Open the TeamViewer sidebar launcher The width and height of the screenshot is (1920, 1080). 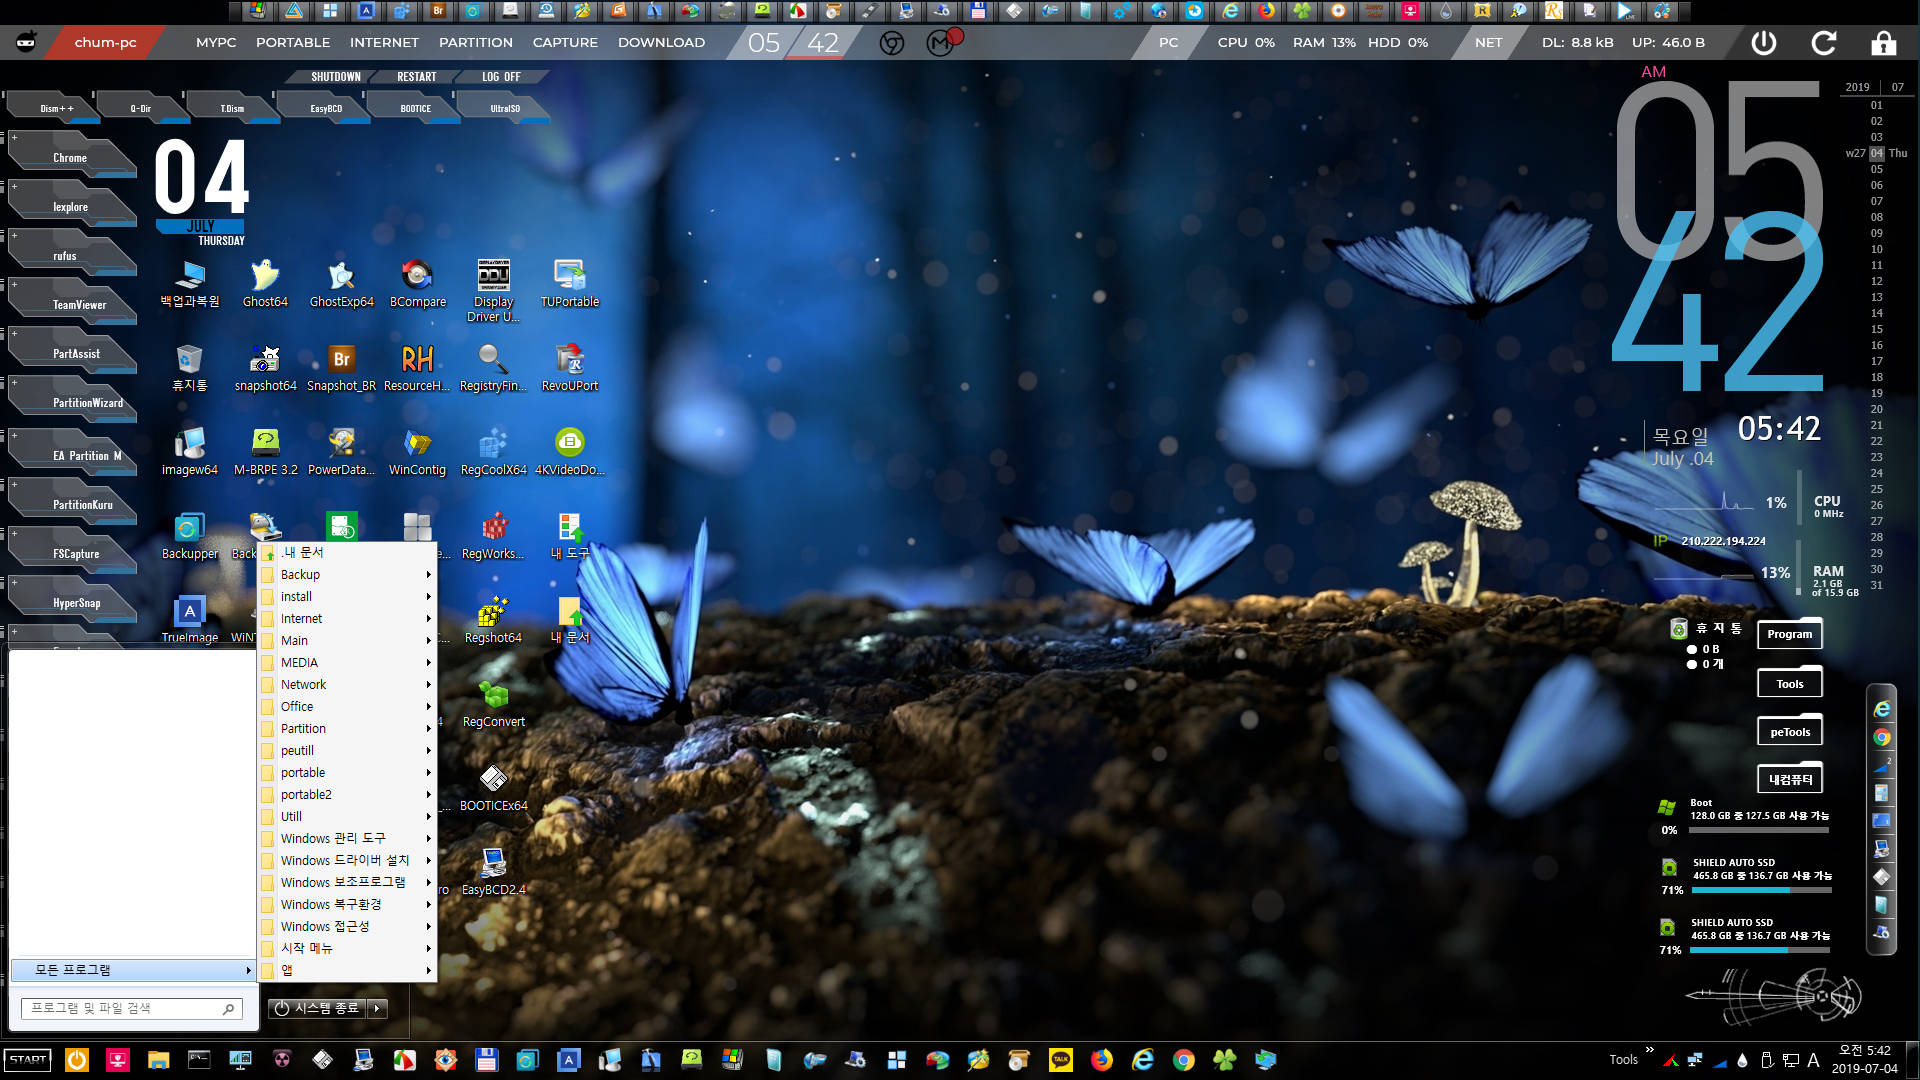pyautogui.click(x=72, y=304)
